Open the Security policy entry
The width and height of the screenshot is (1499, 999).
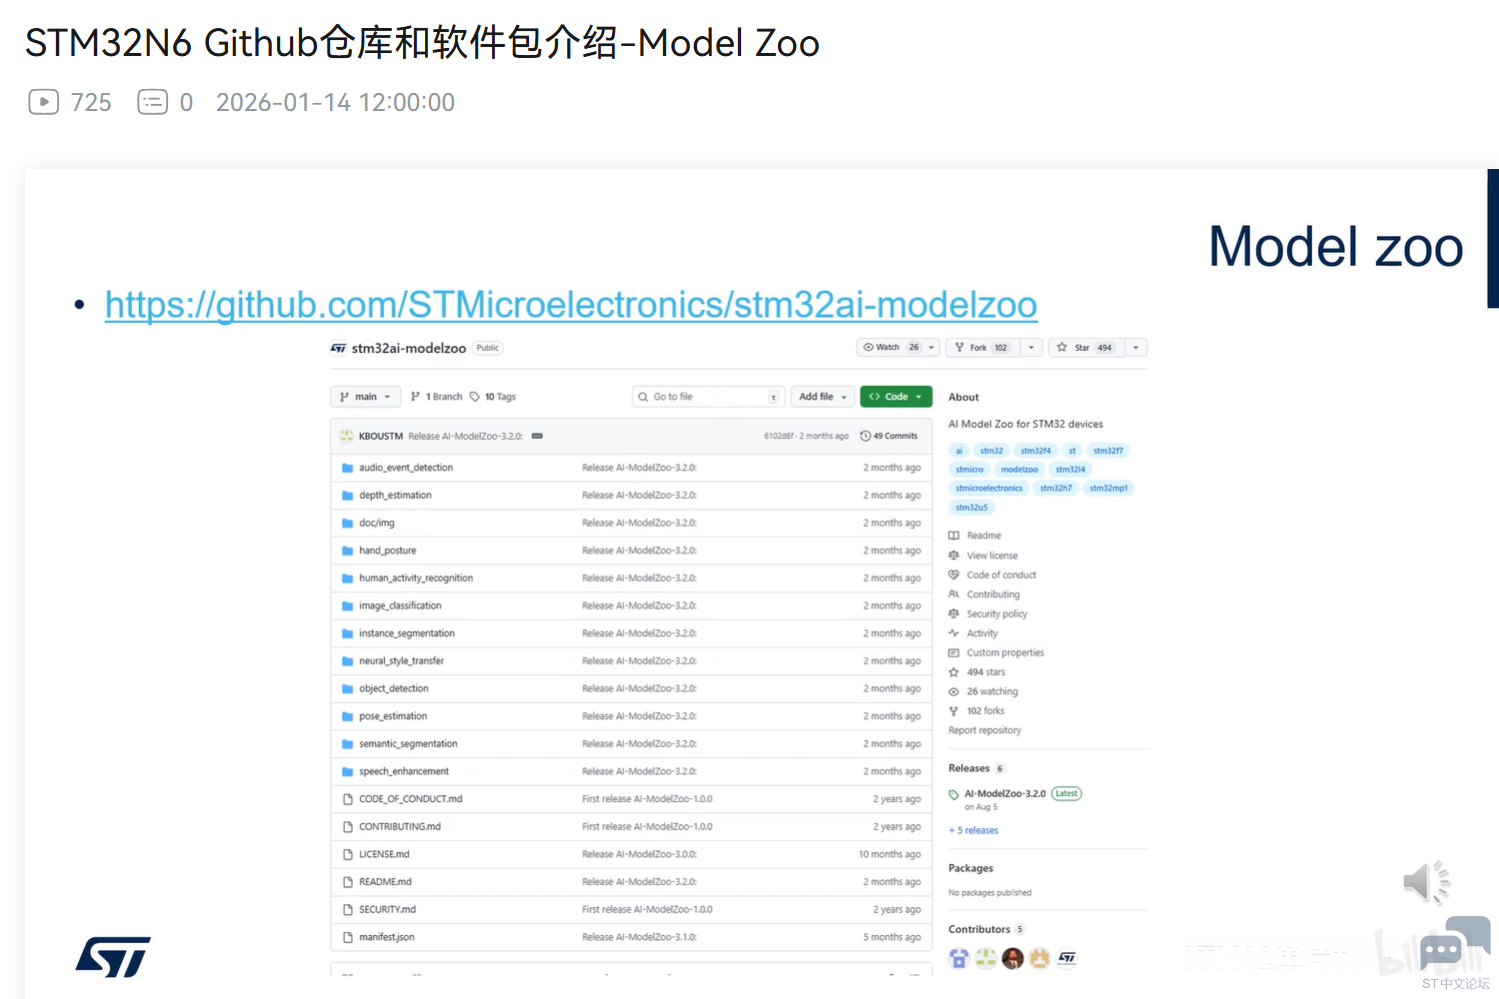coord(997,614)
